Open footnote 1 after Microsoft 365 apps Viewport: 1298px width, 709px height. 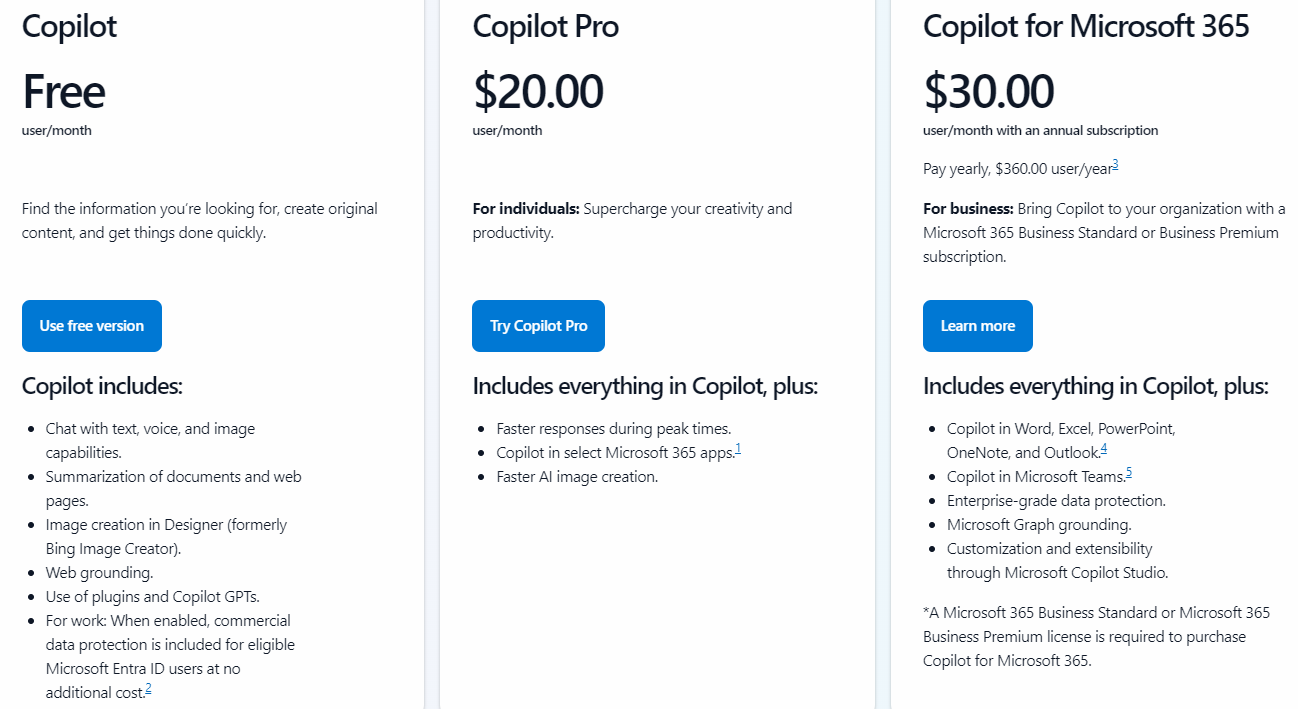[738, 449]
